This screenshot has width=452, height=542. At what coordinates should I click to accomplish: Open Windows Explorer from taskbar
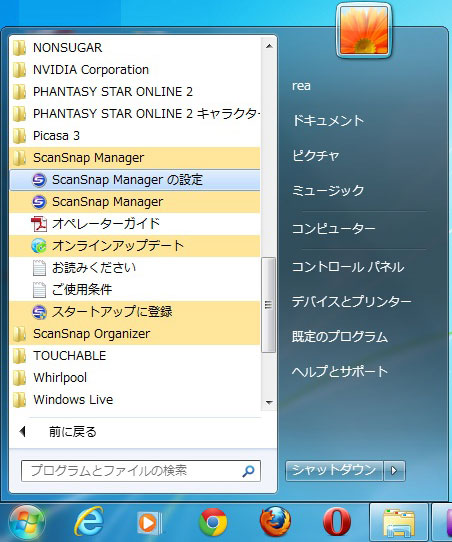pos(399,523)
